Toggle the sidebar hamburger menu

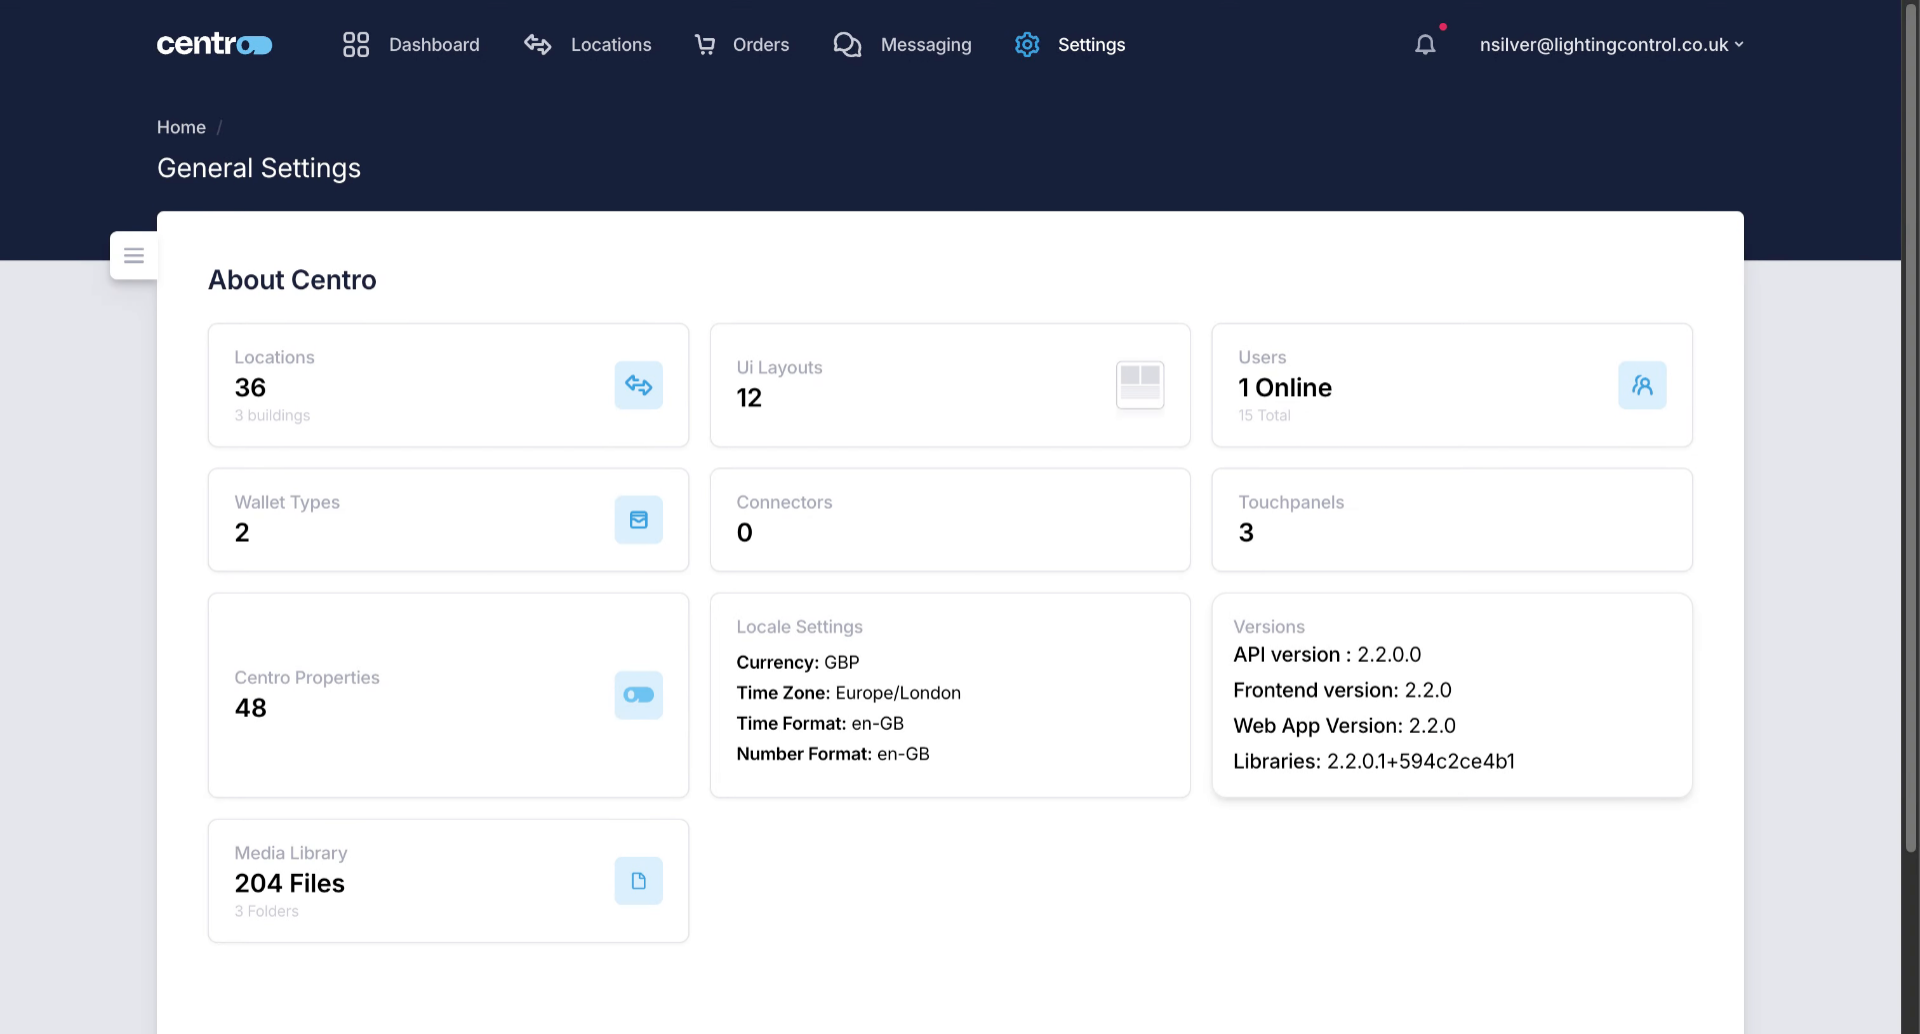point(133,255)
